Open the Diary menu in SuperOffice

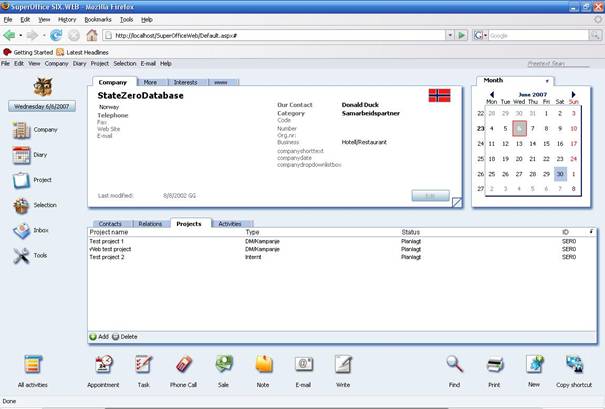tap(79, 64)
